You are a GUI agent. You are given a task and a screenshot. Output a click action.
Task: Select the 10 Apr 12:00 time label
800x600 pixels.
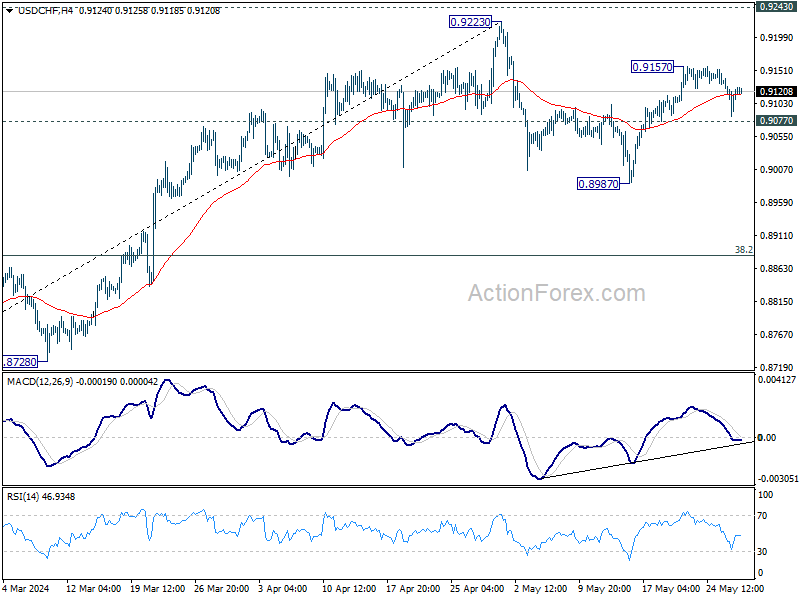click(349, 589)
